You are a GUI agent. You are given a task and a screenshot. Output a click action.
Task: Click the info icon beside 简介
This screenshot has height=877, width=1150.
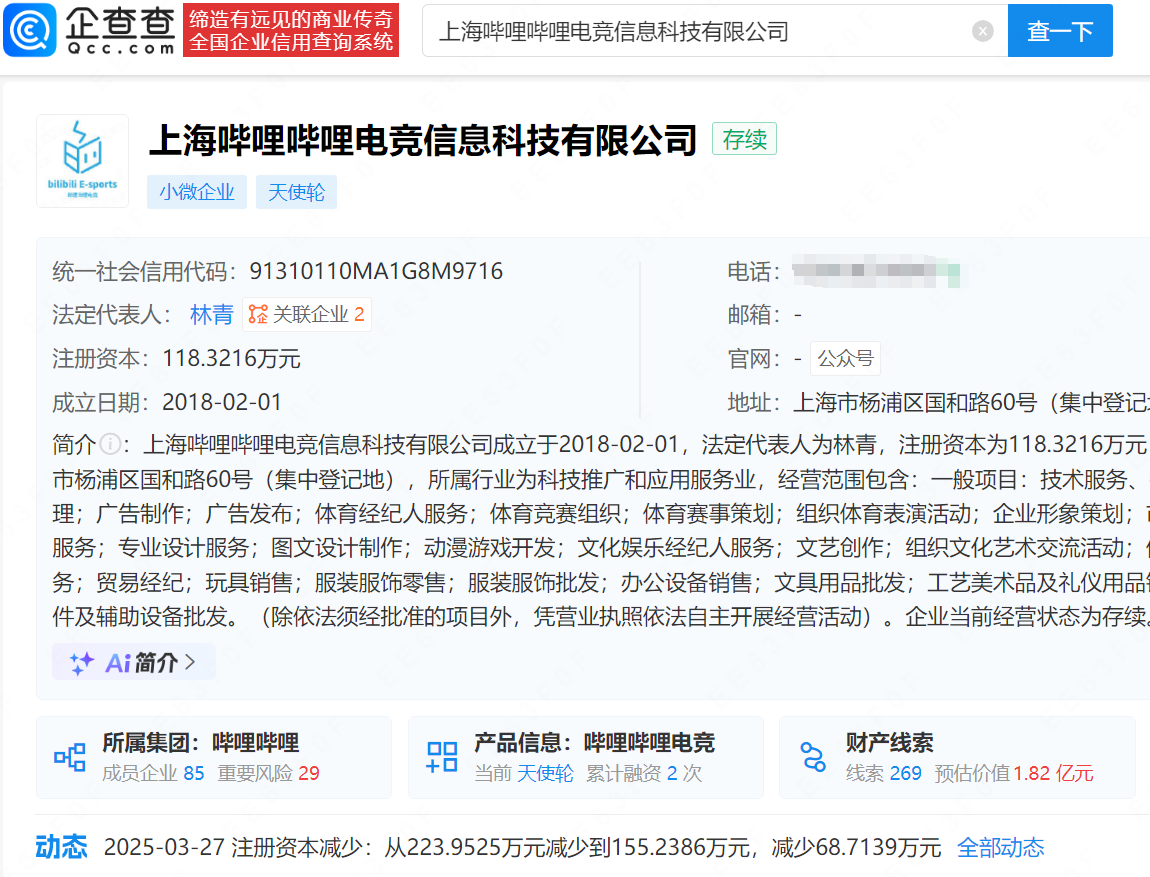tap(110, 443)
